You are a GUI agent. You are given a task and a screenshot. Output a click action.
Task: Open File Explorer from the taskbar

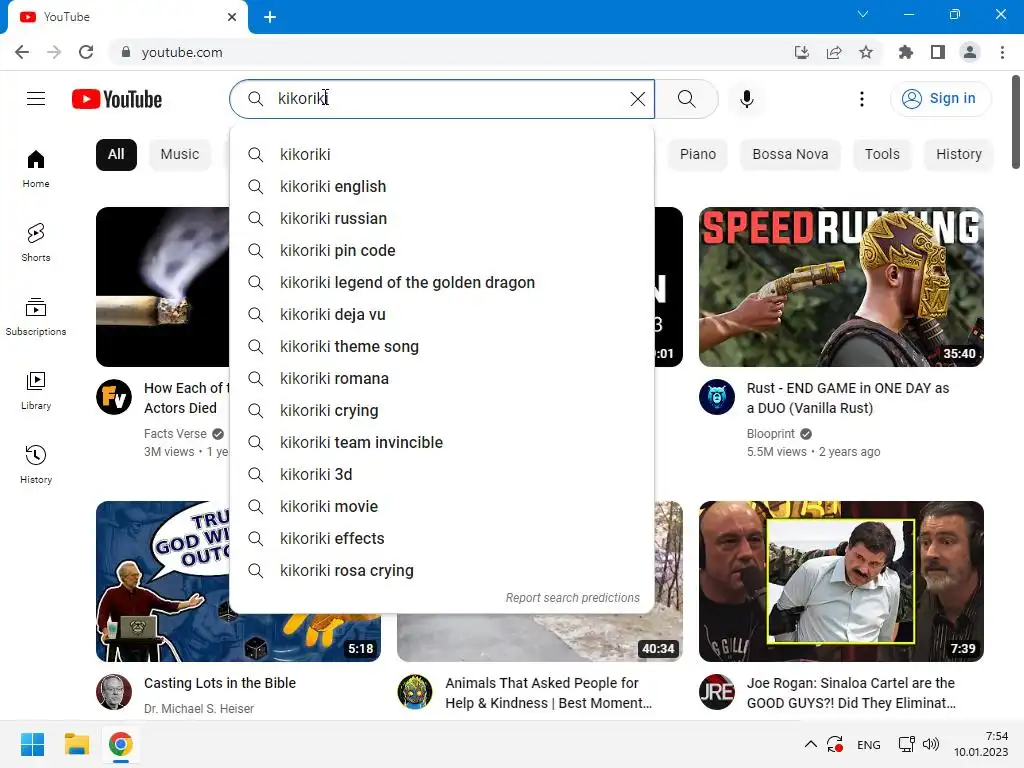[76, 744]
